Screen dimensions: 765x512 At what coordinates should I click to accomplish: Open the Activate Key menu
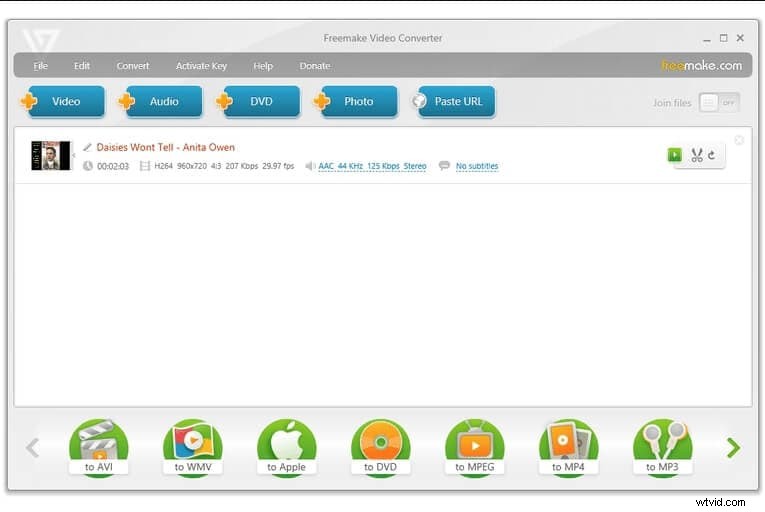[201, 66]
